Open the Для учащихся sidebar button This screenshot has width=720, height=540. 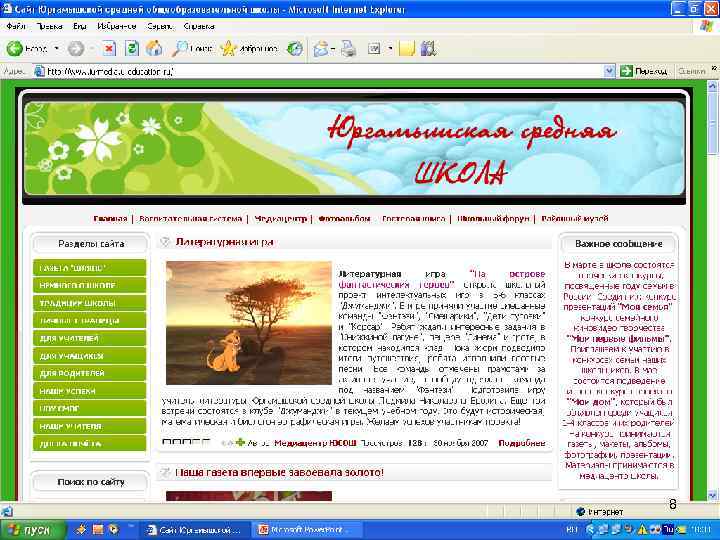(90, 356)
